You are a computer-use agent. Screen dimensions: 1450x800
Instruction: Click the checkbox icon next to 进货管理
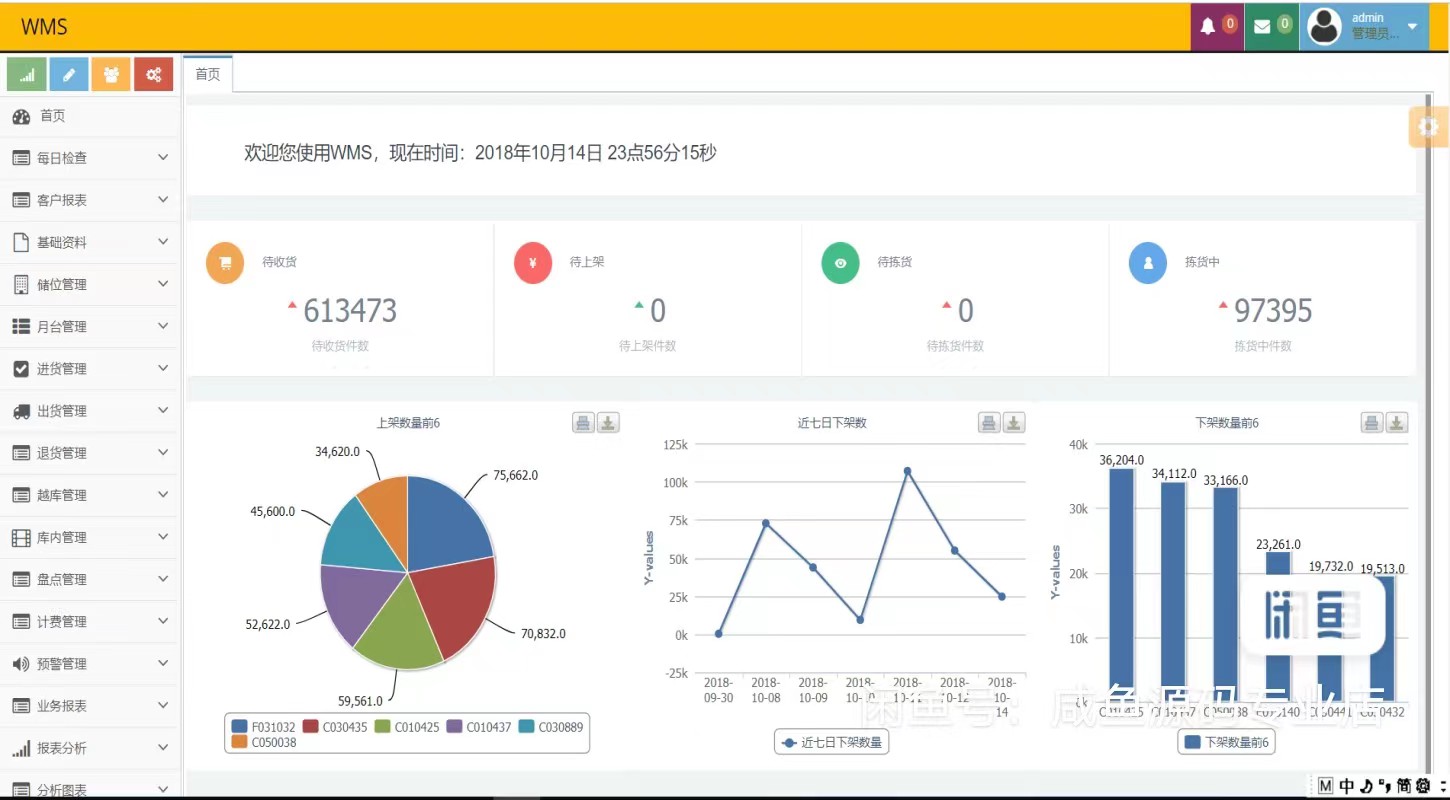click(x=21, y=369)
